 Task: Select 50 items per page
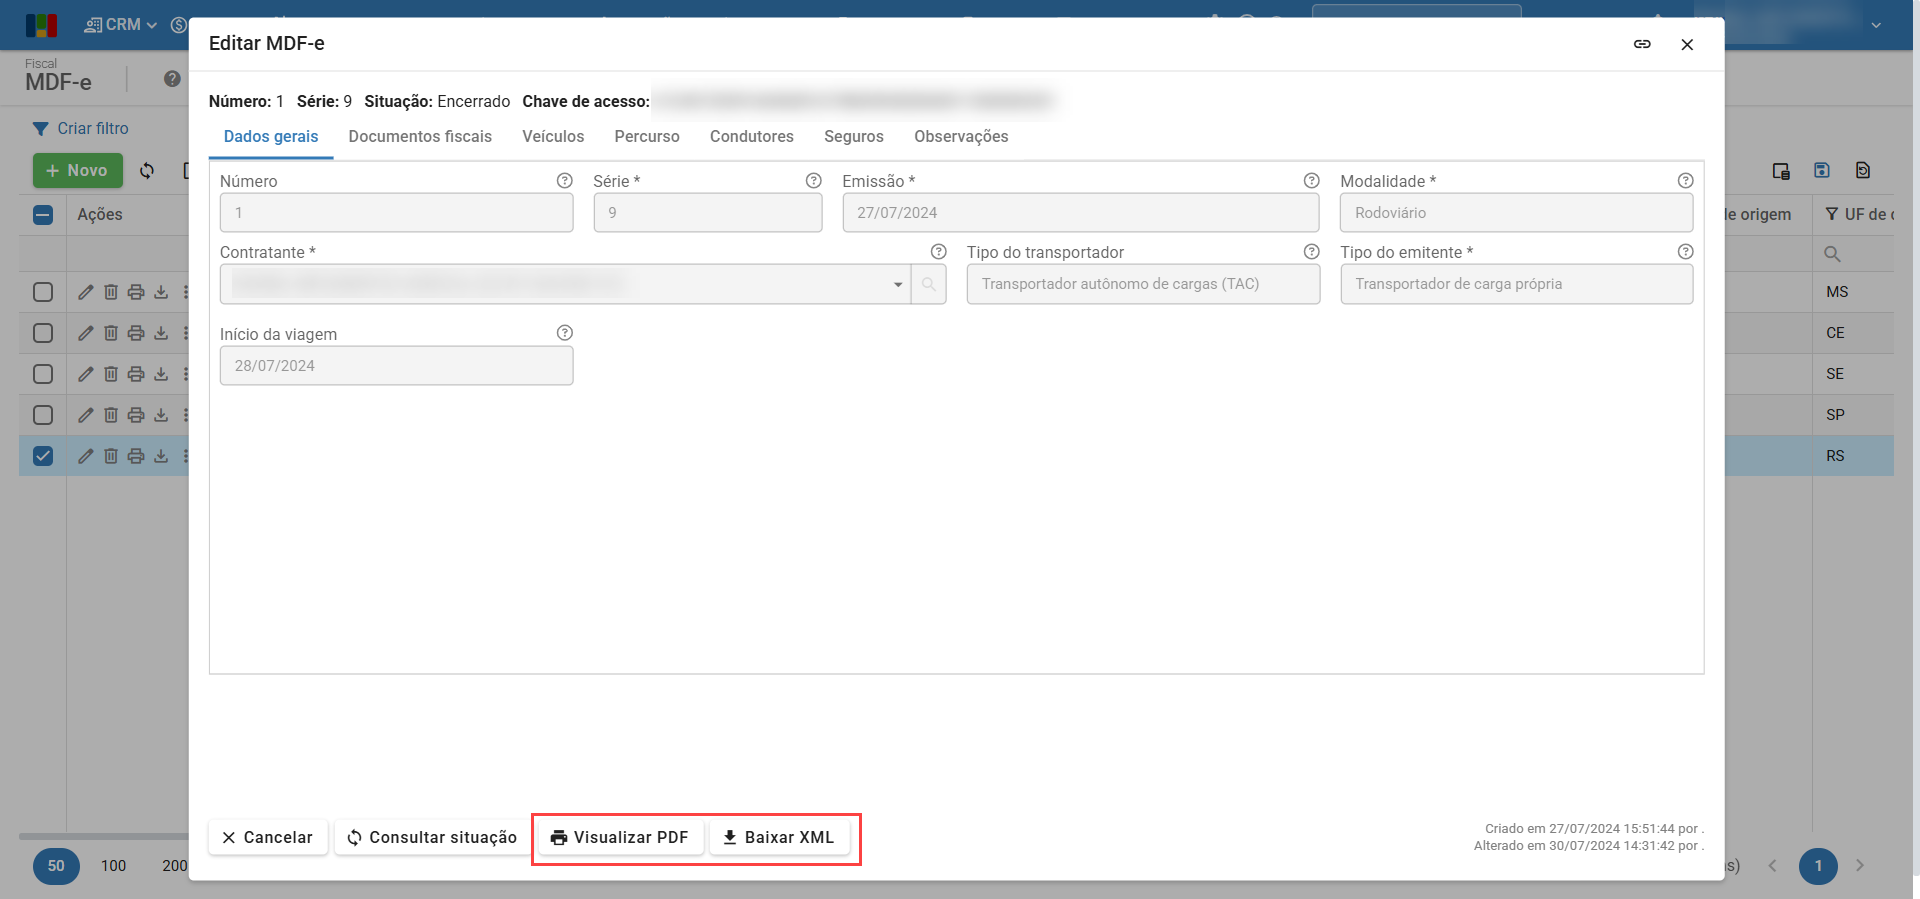coord(56,866)
